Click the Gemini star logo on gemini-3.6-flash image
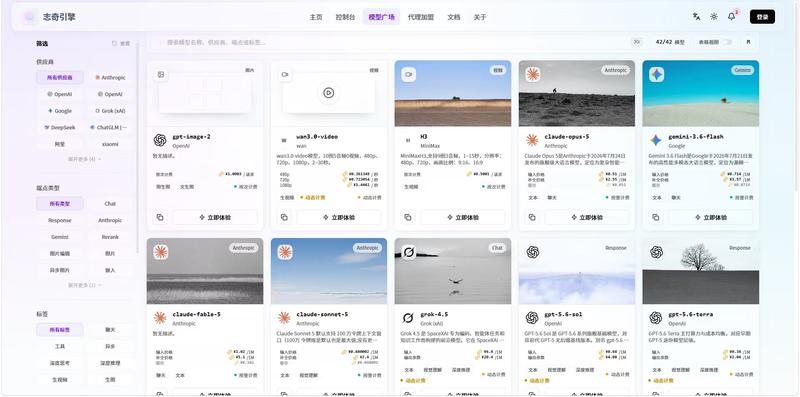The image size is (800, 397). click(x=657, y=75)
